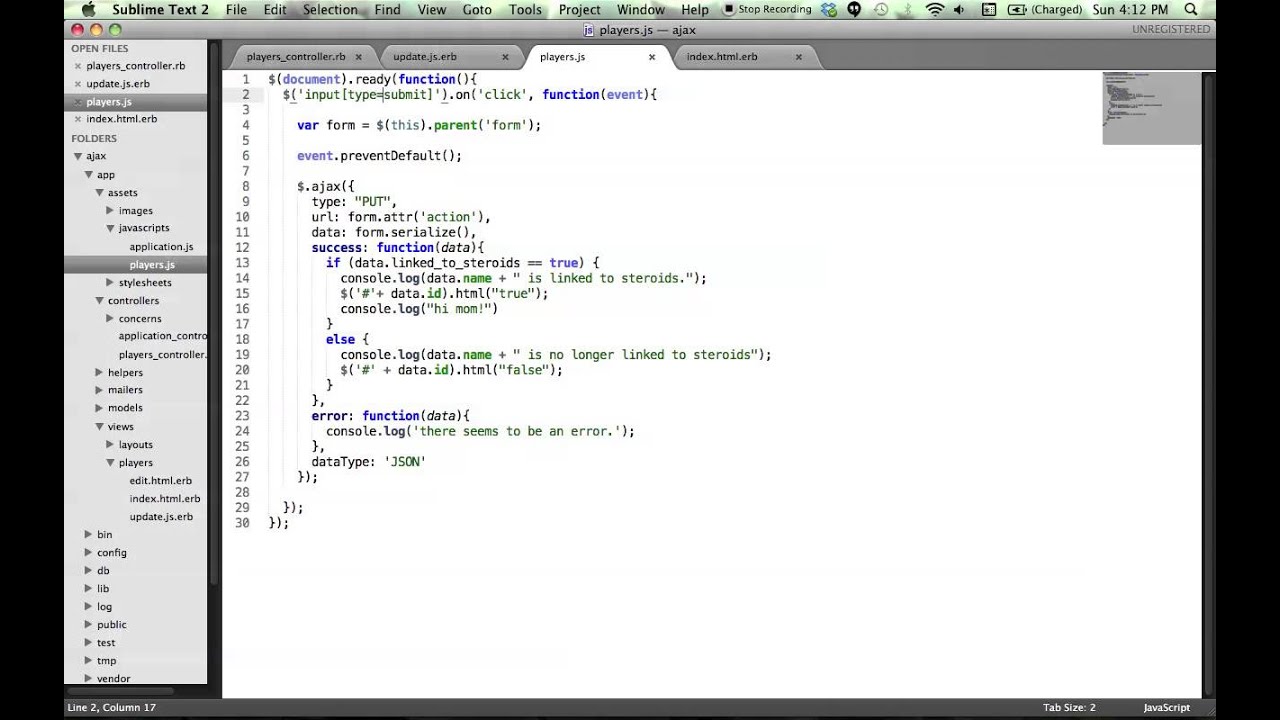The width and height of the screenshot is (1280, 720).
Task: Open the Project menu
Action: pos(580,10)
